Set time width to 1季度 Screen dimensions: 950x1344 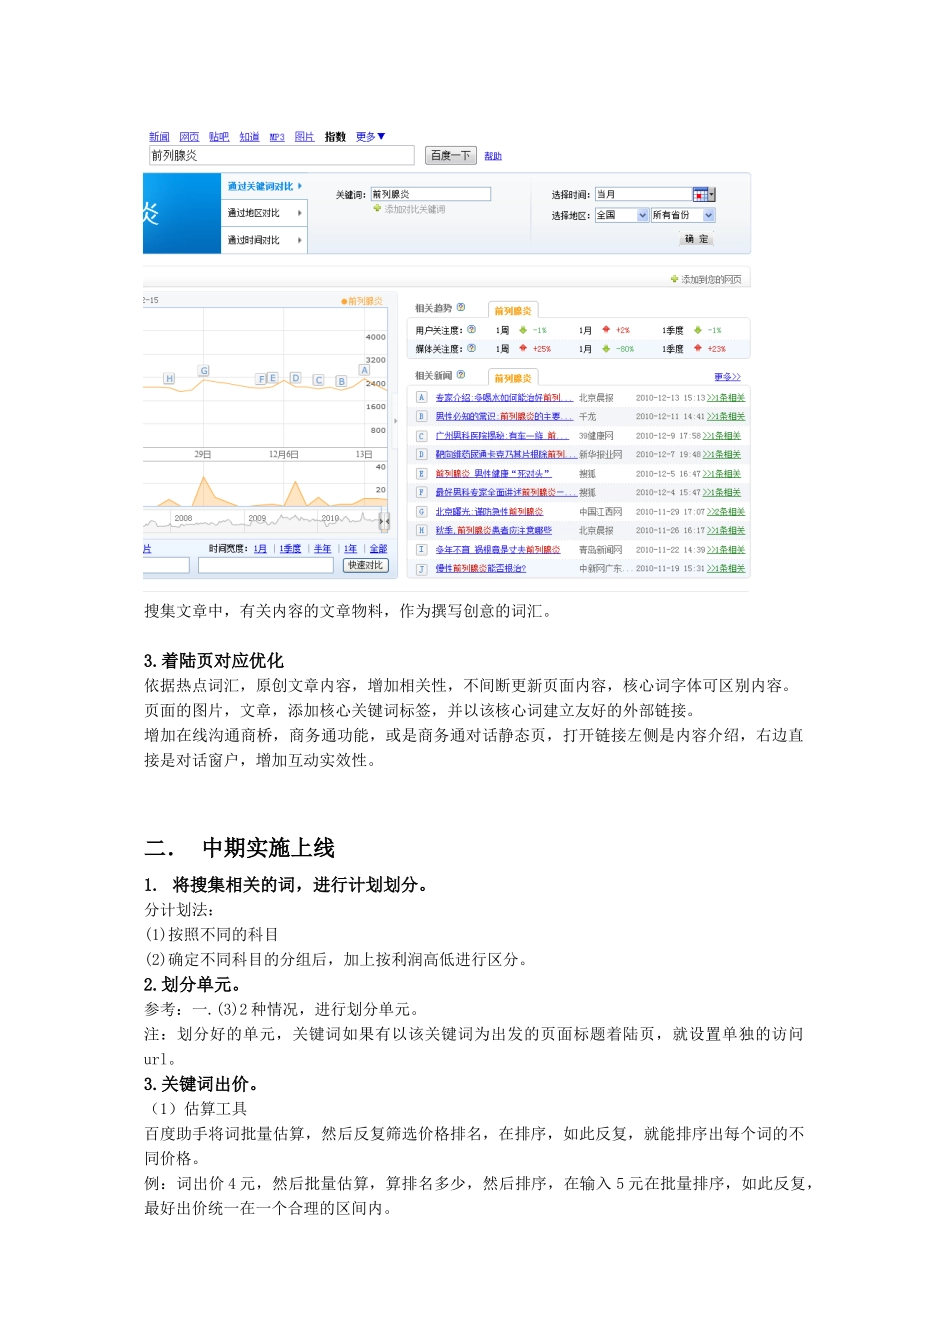pos(290,549)
